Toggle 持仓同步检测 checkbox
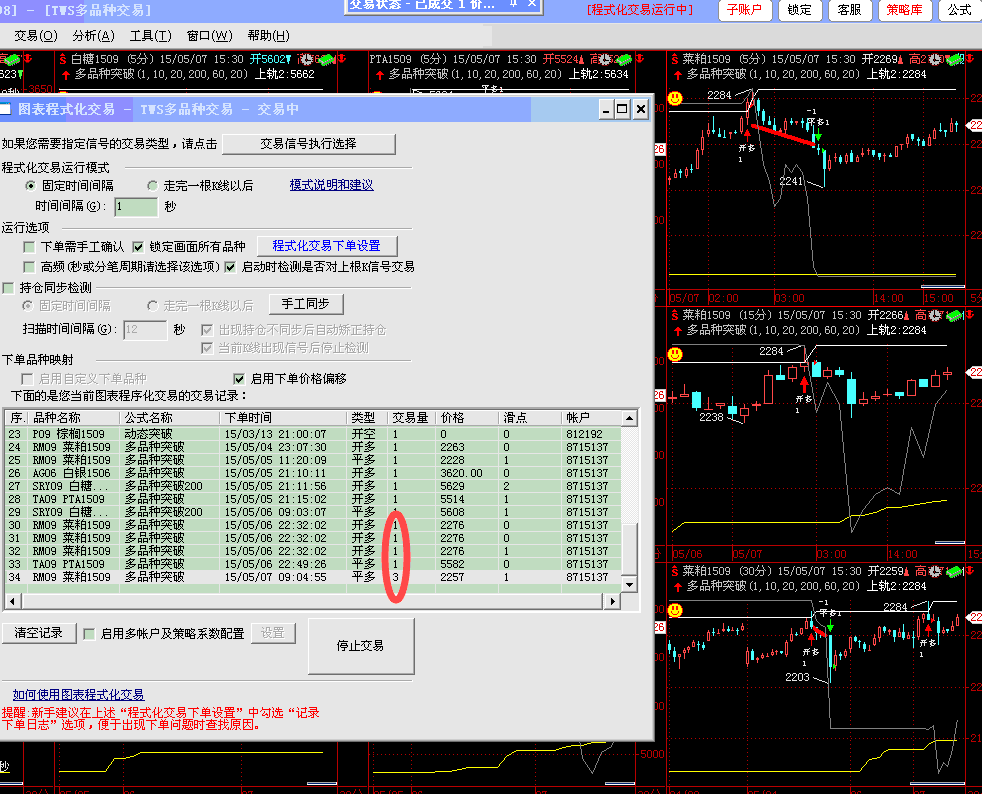The height and width of the screenshot is (794, 982). click(9, 288)
